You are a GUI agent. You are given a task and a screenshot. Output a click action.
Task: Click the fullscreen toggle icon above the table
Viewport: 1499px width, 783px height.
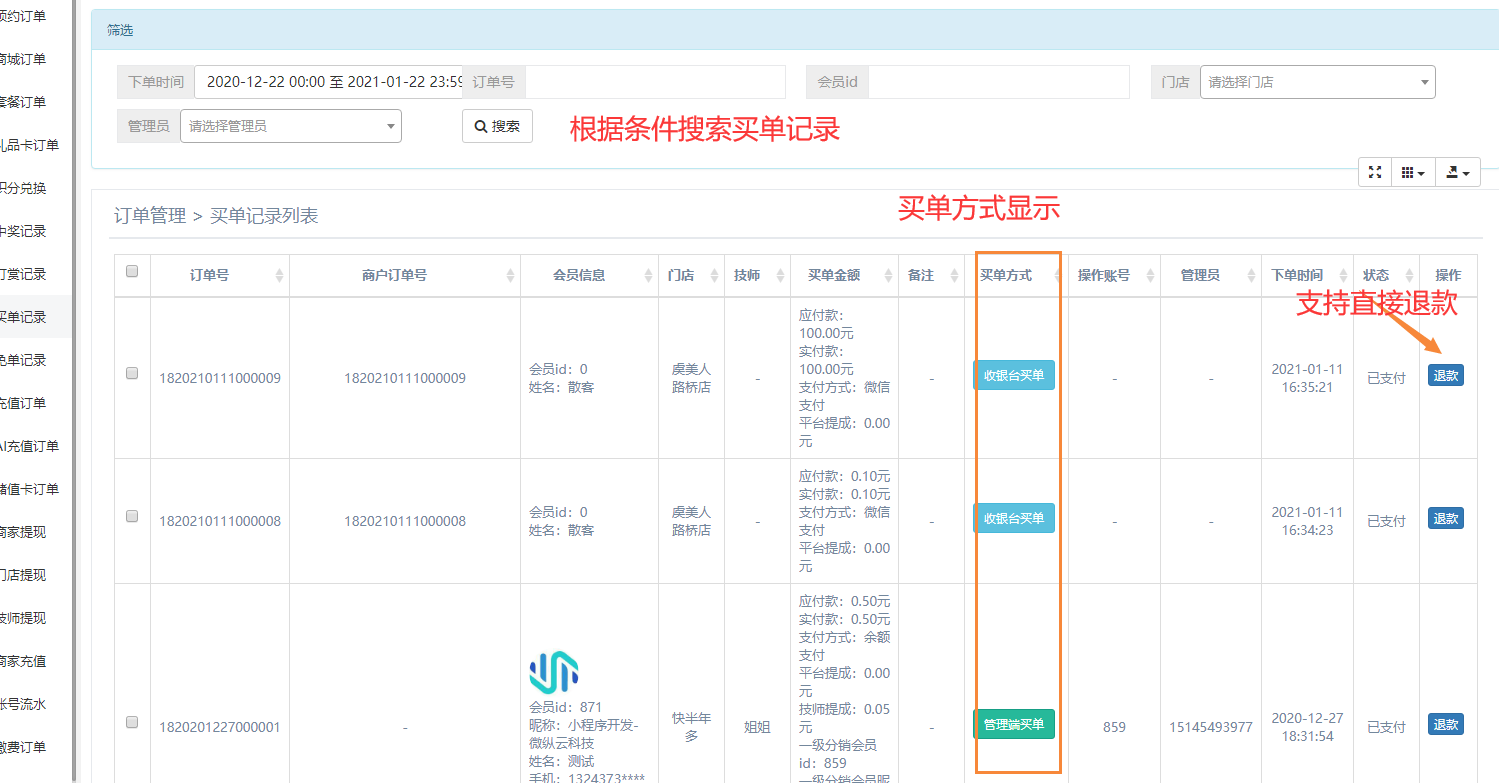tap(1375, 172)
